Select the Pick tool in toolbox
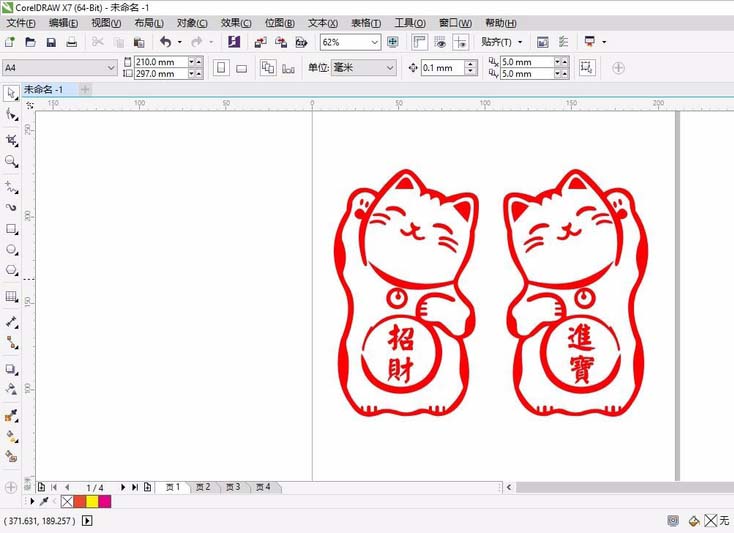 11,93
